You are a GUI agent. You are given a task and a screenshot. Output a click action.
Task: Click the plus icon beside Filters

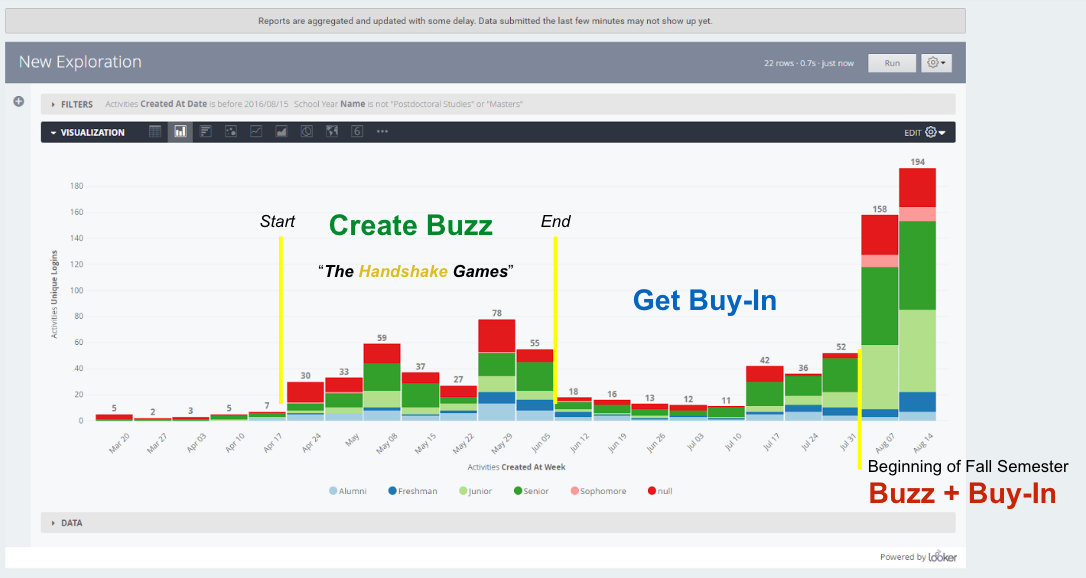tap(19, 102)
